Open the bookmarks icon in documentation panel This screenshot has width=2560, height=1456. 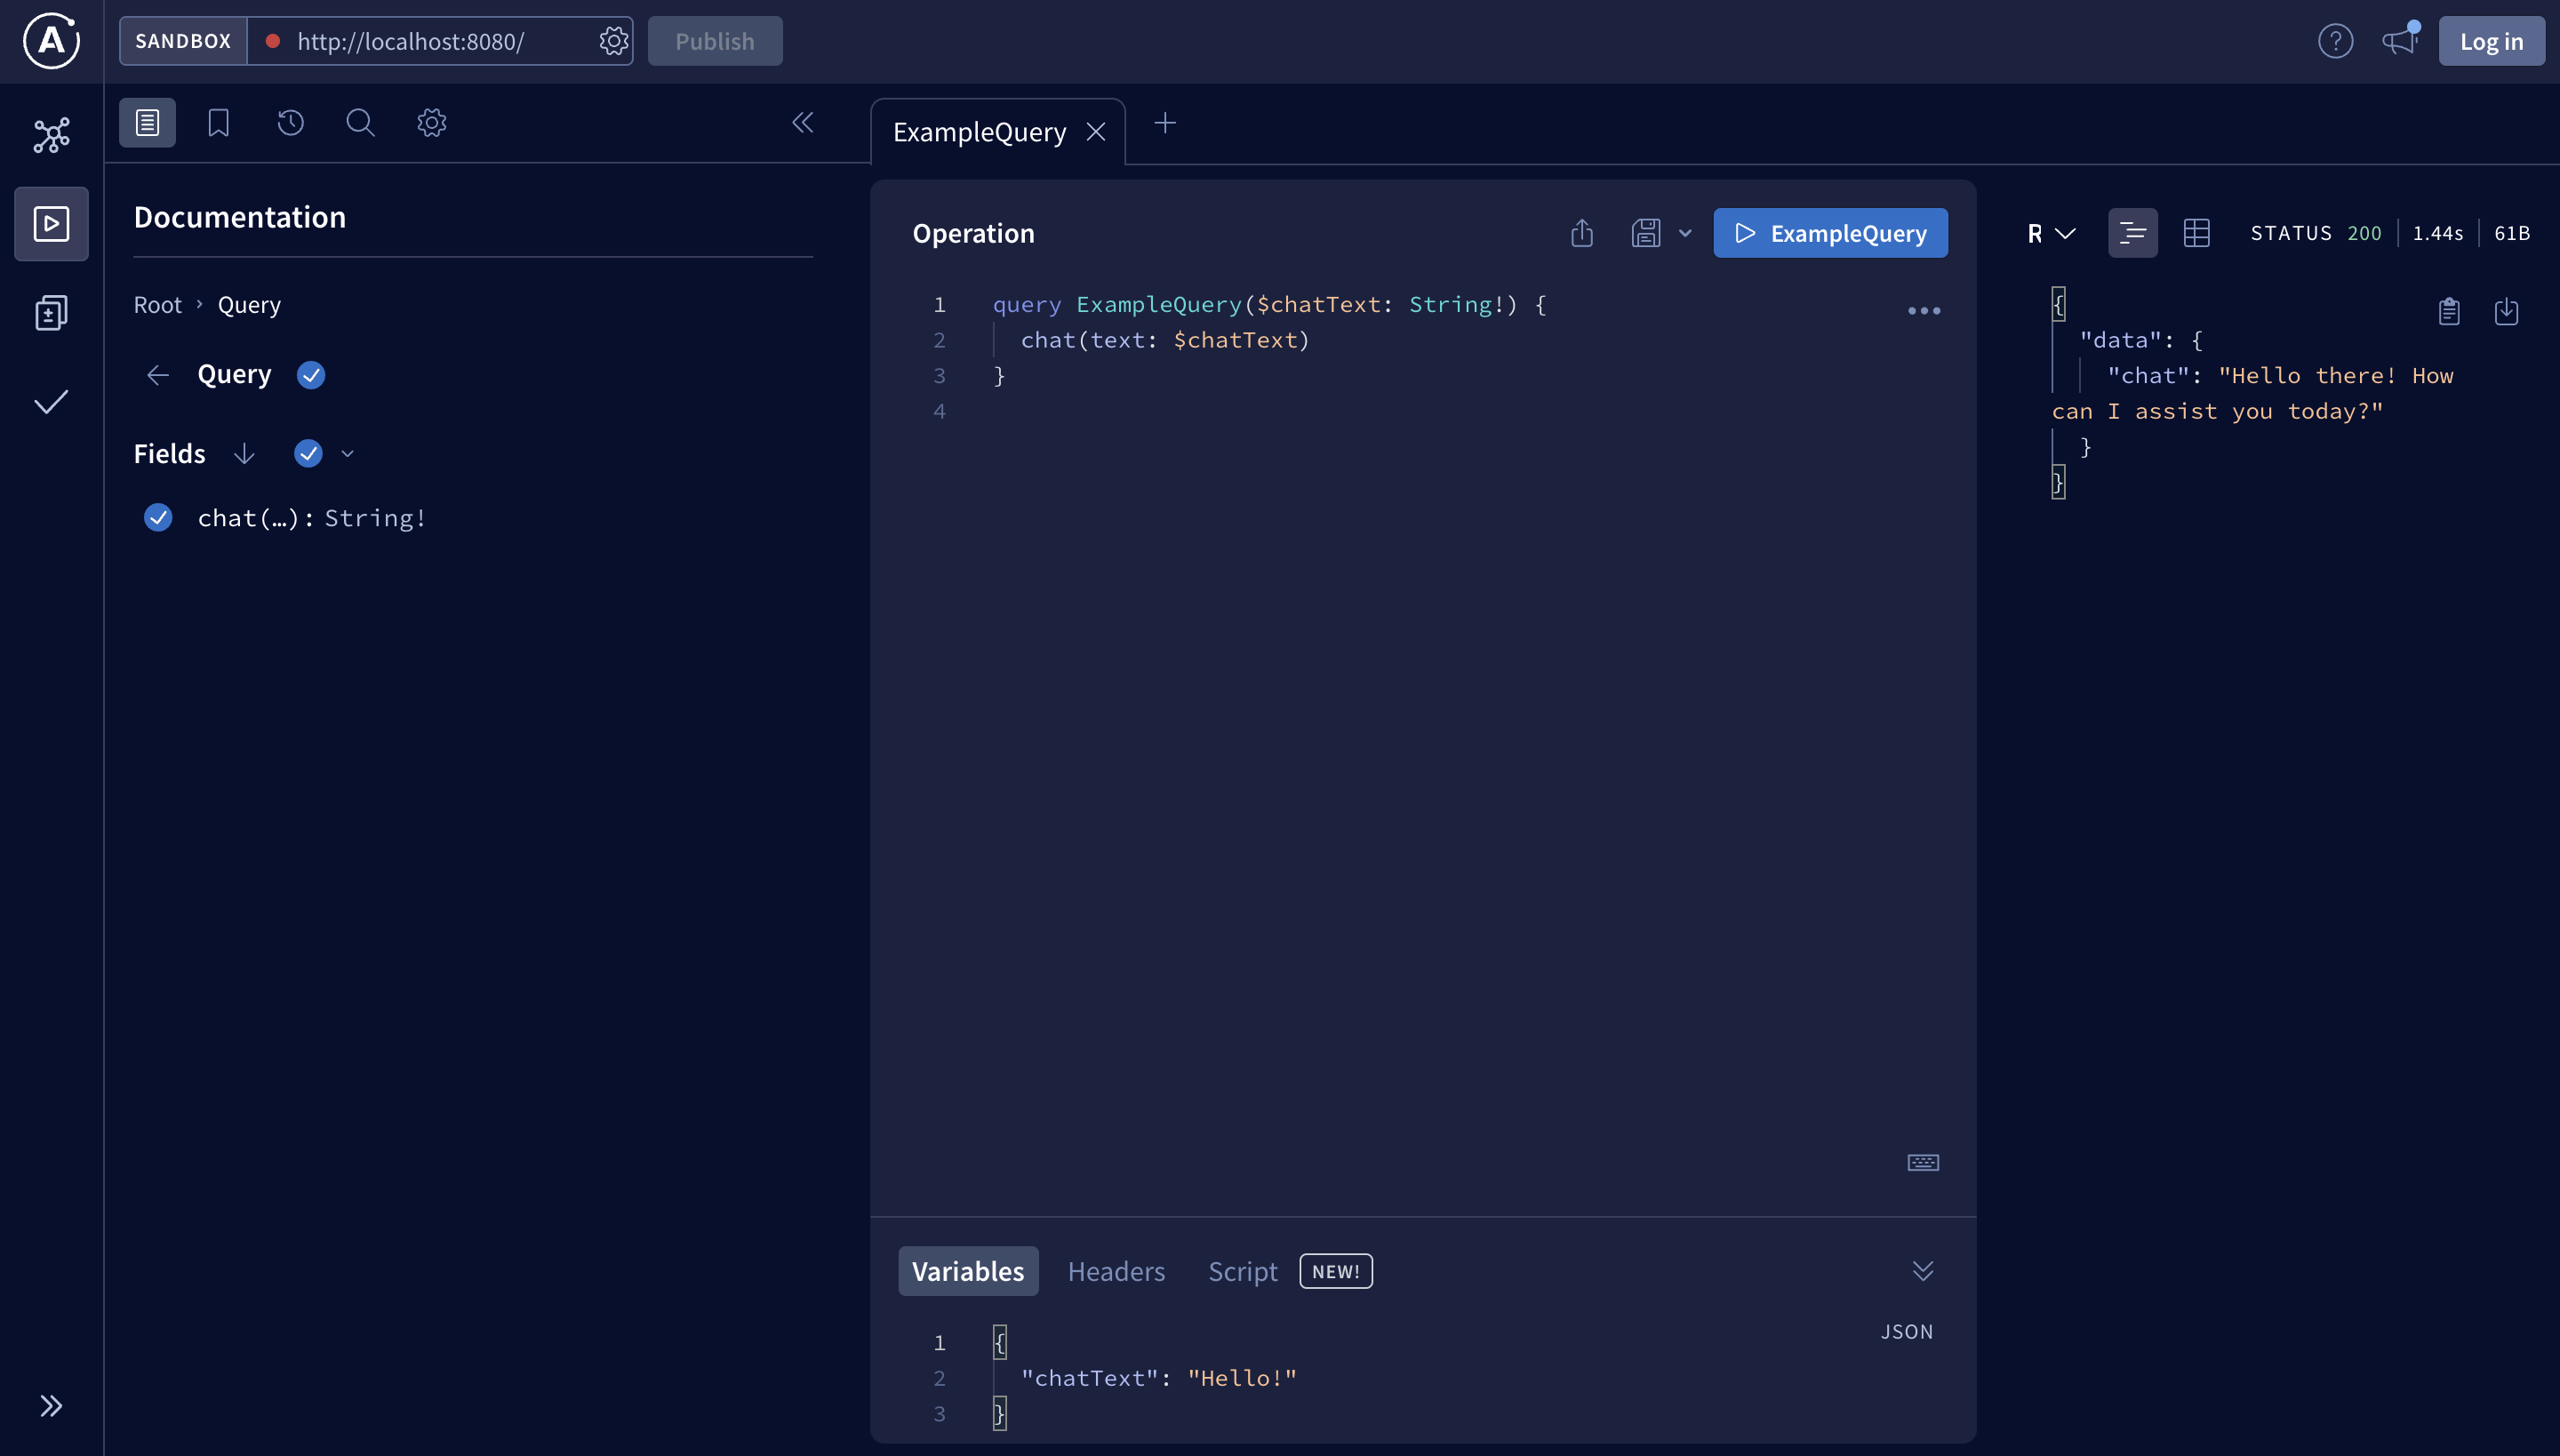(218, 123)
